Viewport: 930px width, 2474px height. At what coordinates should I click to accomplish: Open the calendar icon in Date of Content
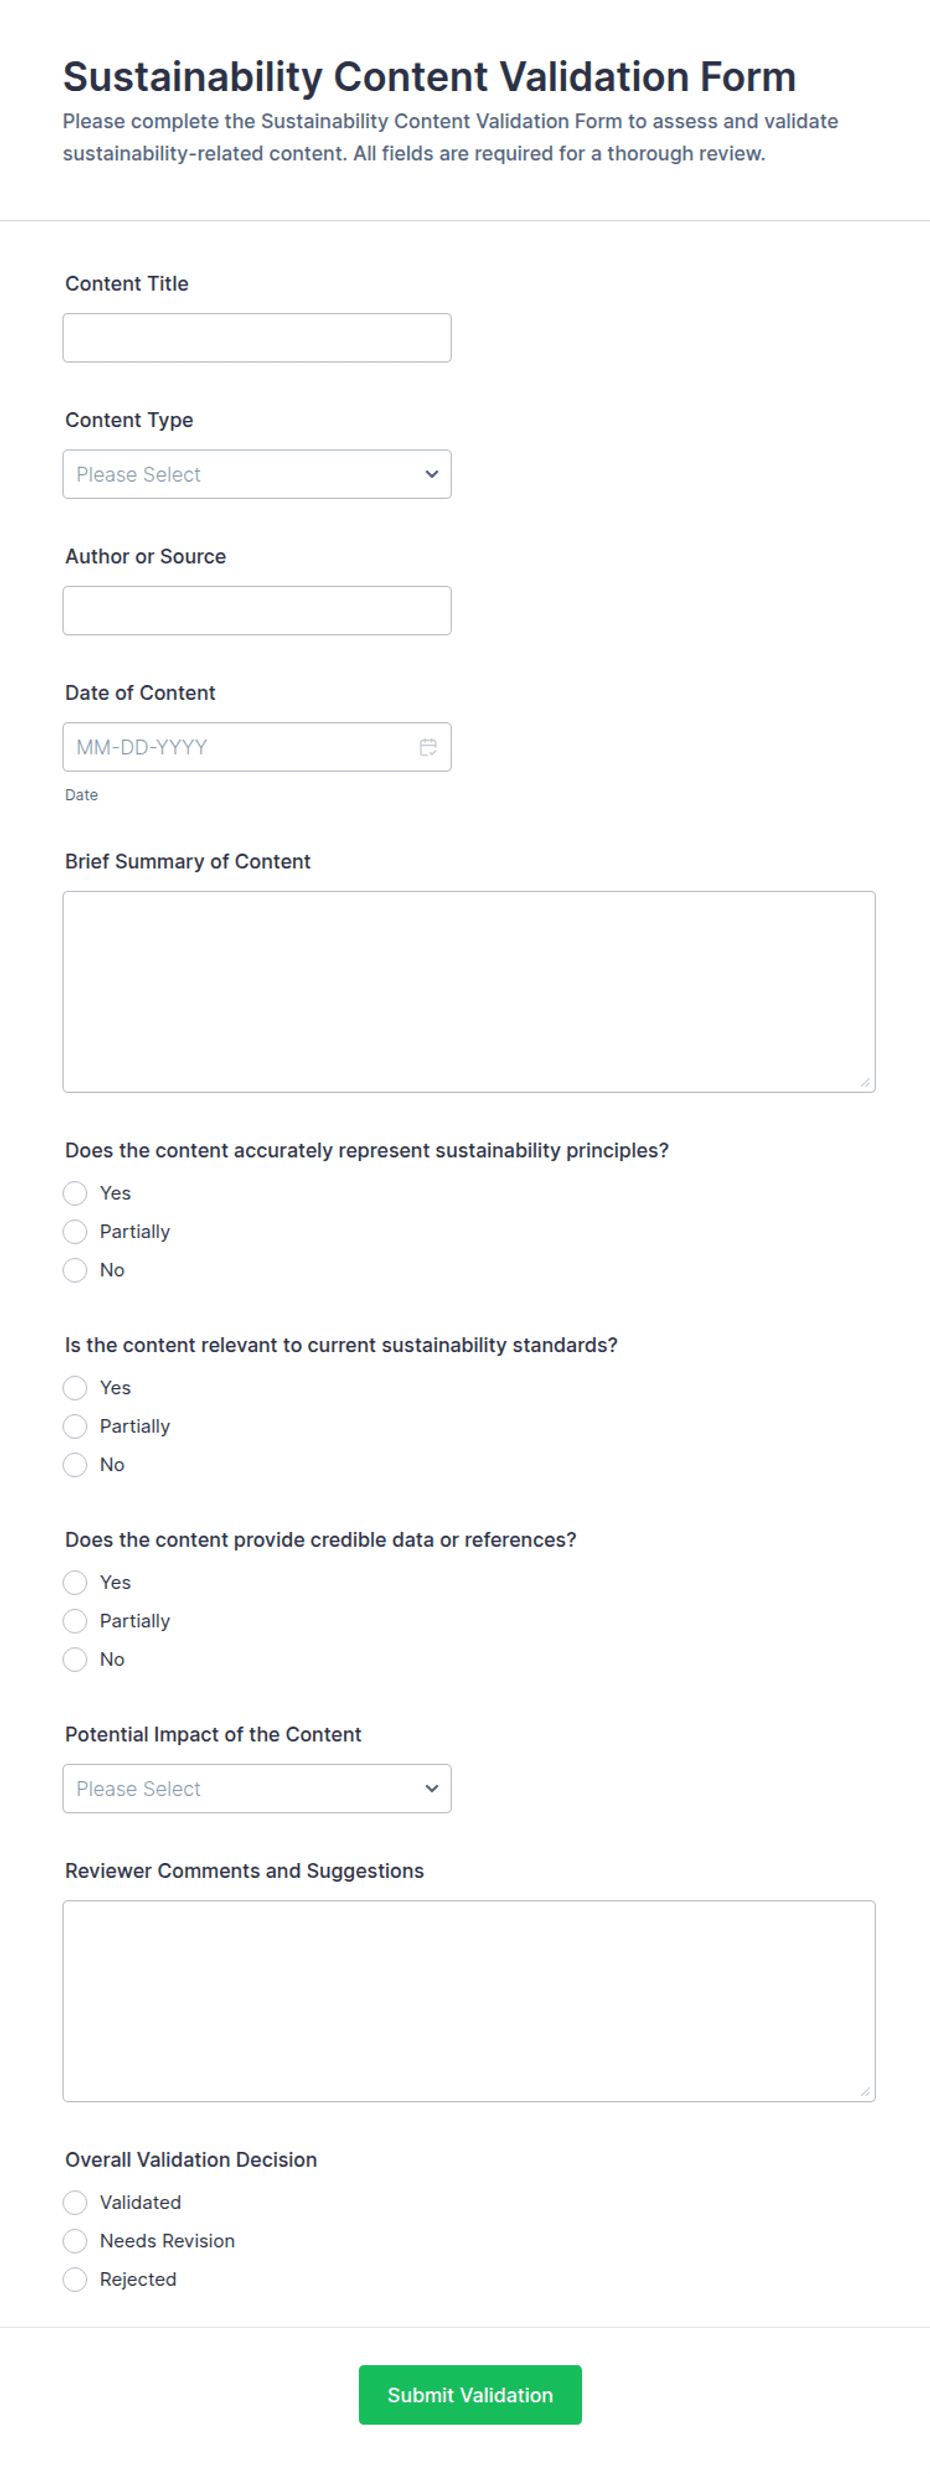tap(428, 747)
